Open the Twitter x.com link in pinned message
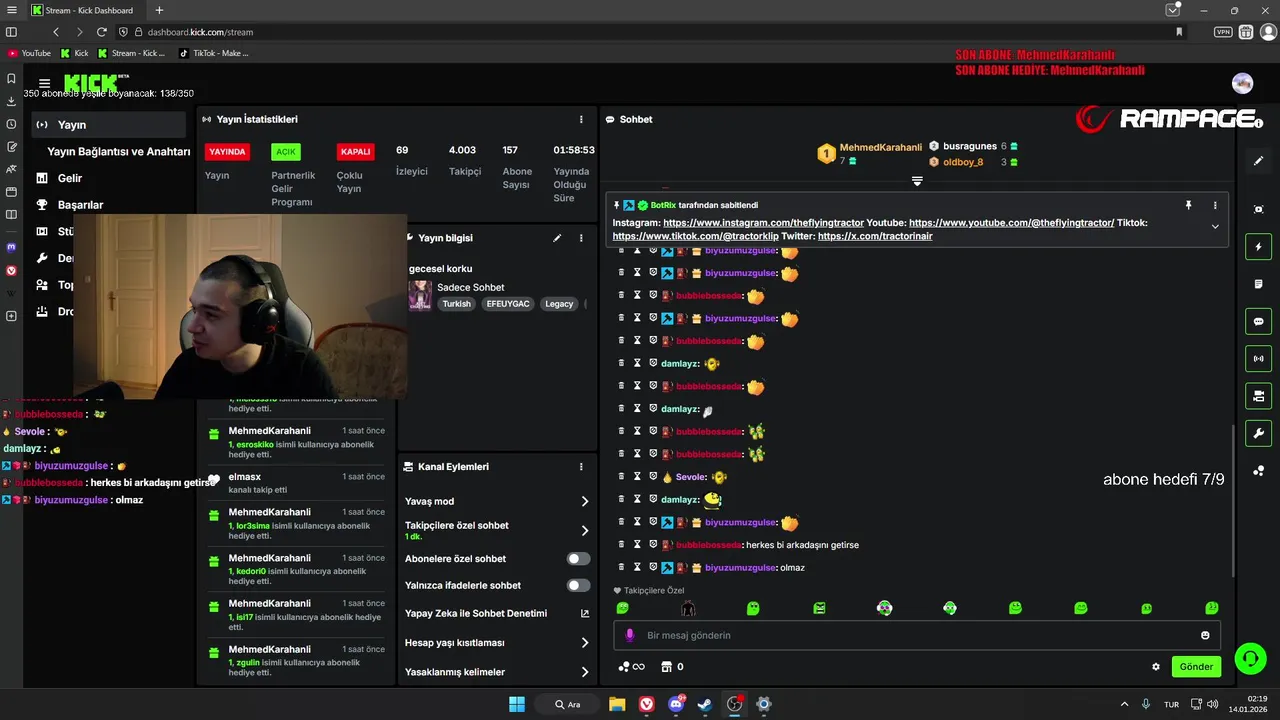 click(x=875, y=237)
